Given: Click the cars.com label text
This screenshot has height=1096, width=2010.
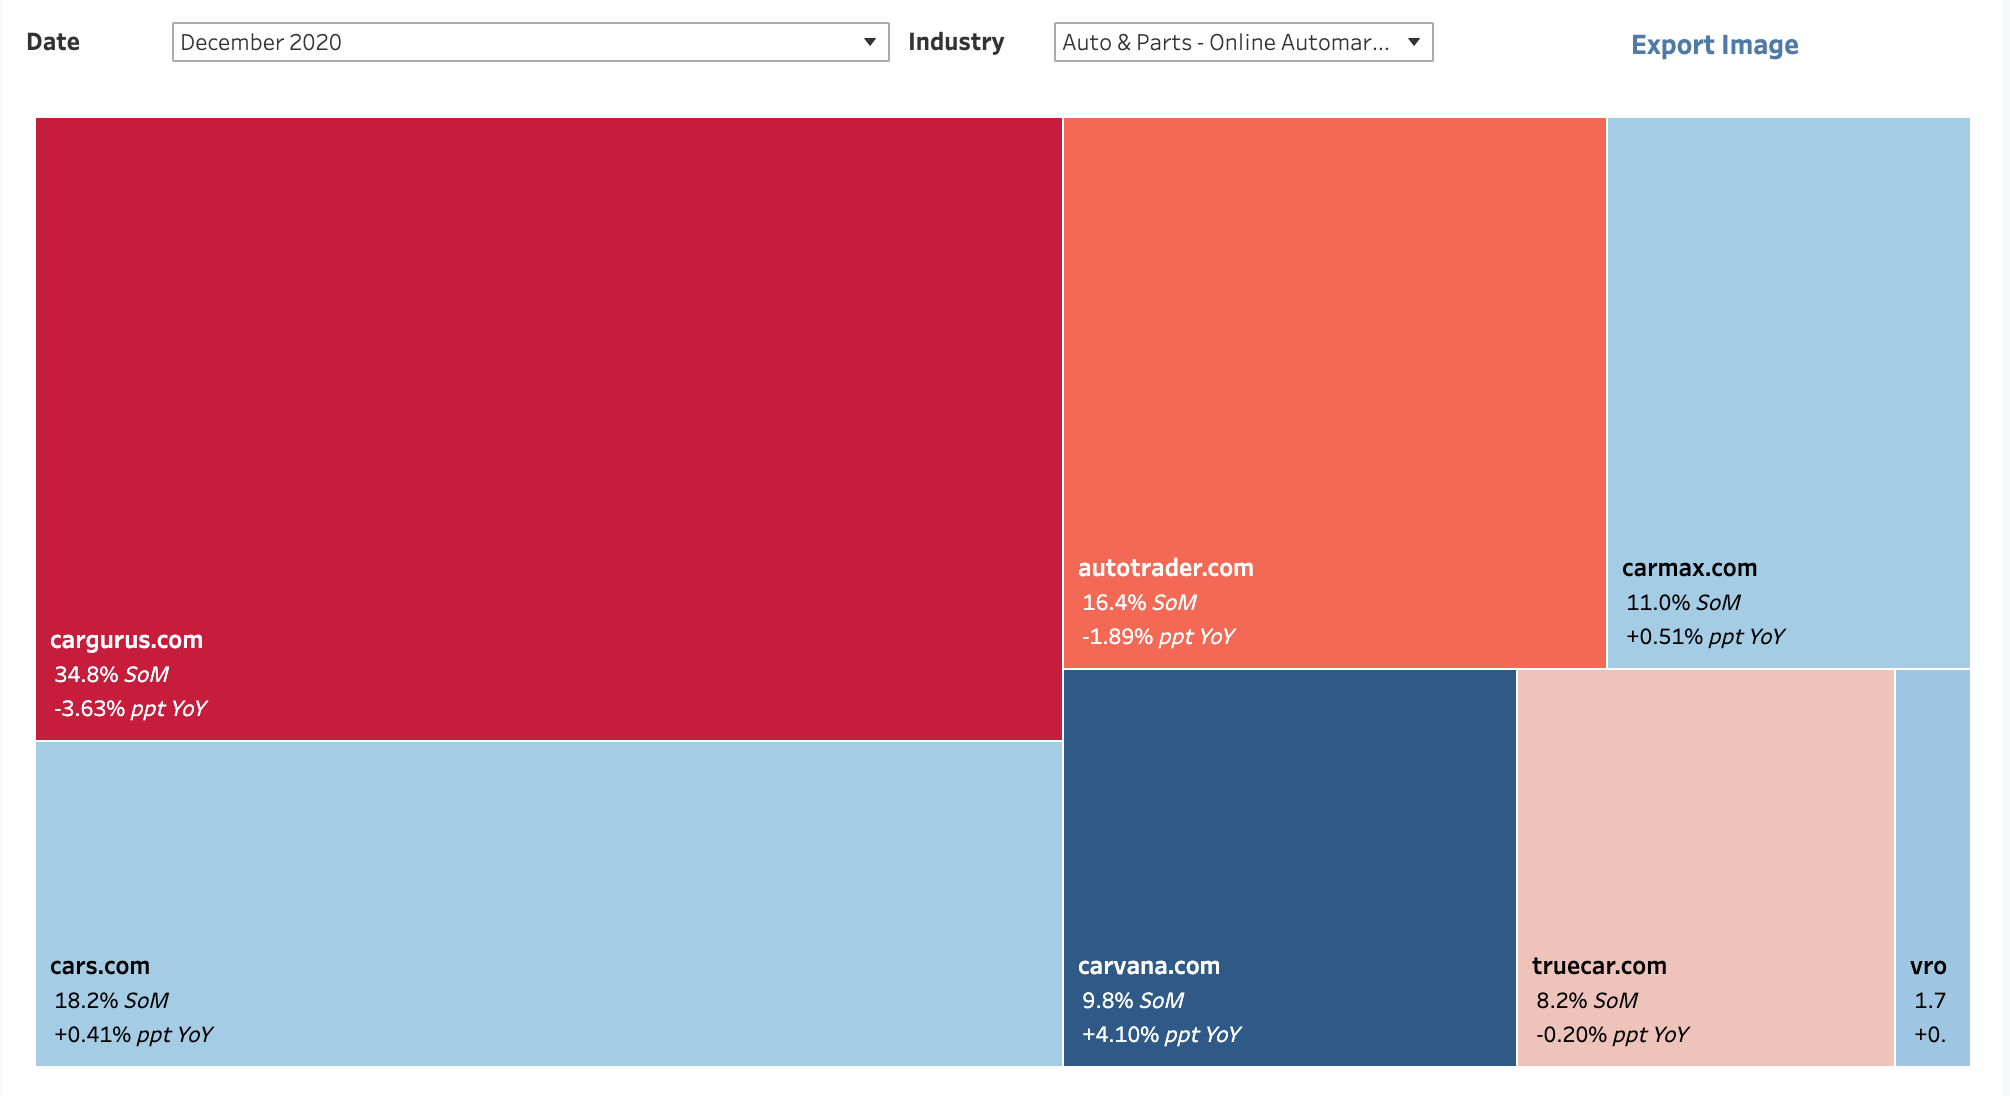Looking at the screenshot, I should [100, 966].
